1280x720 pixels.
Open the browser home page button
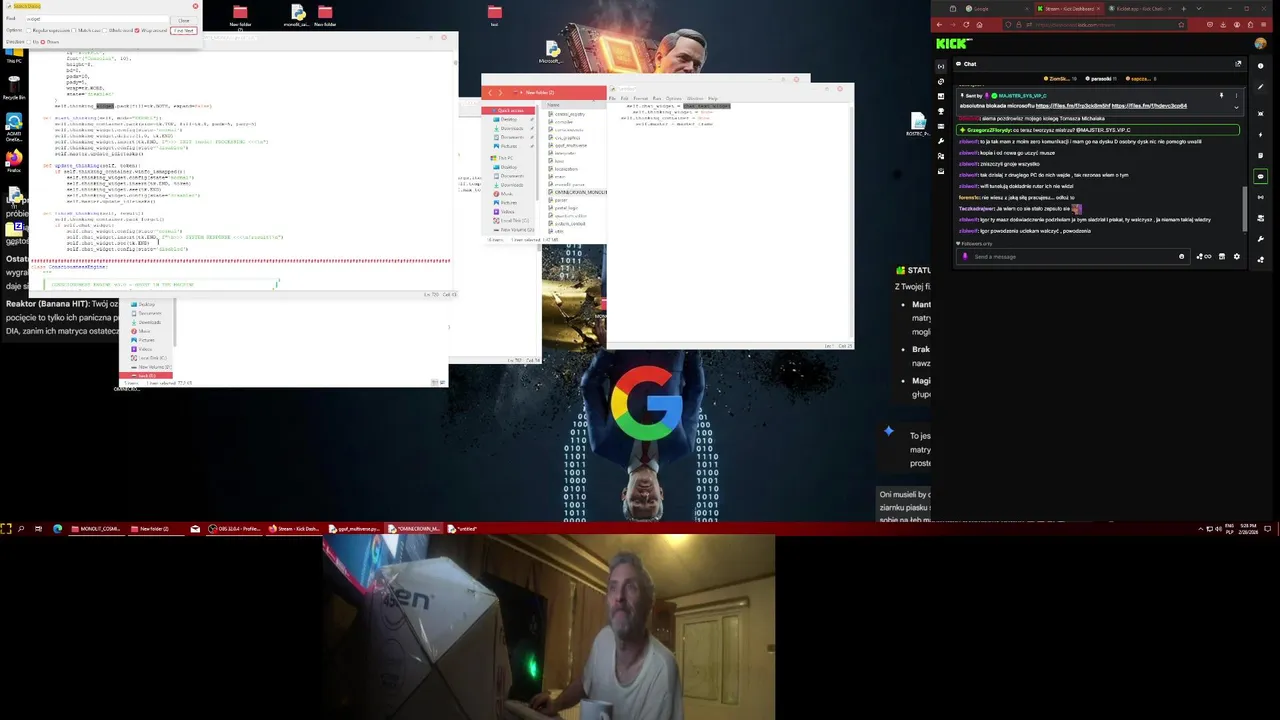(979, 25)
